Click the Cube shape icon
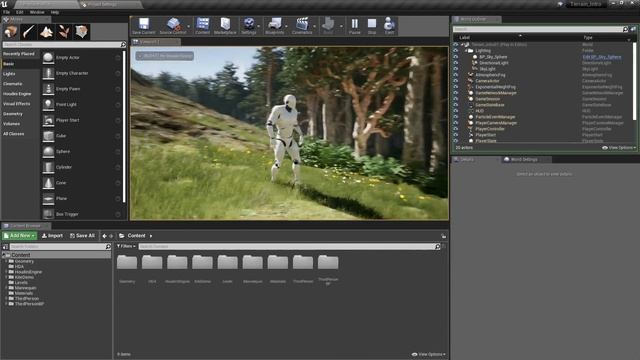 click(x=48, y=136)
